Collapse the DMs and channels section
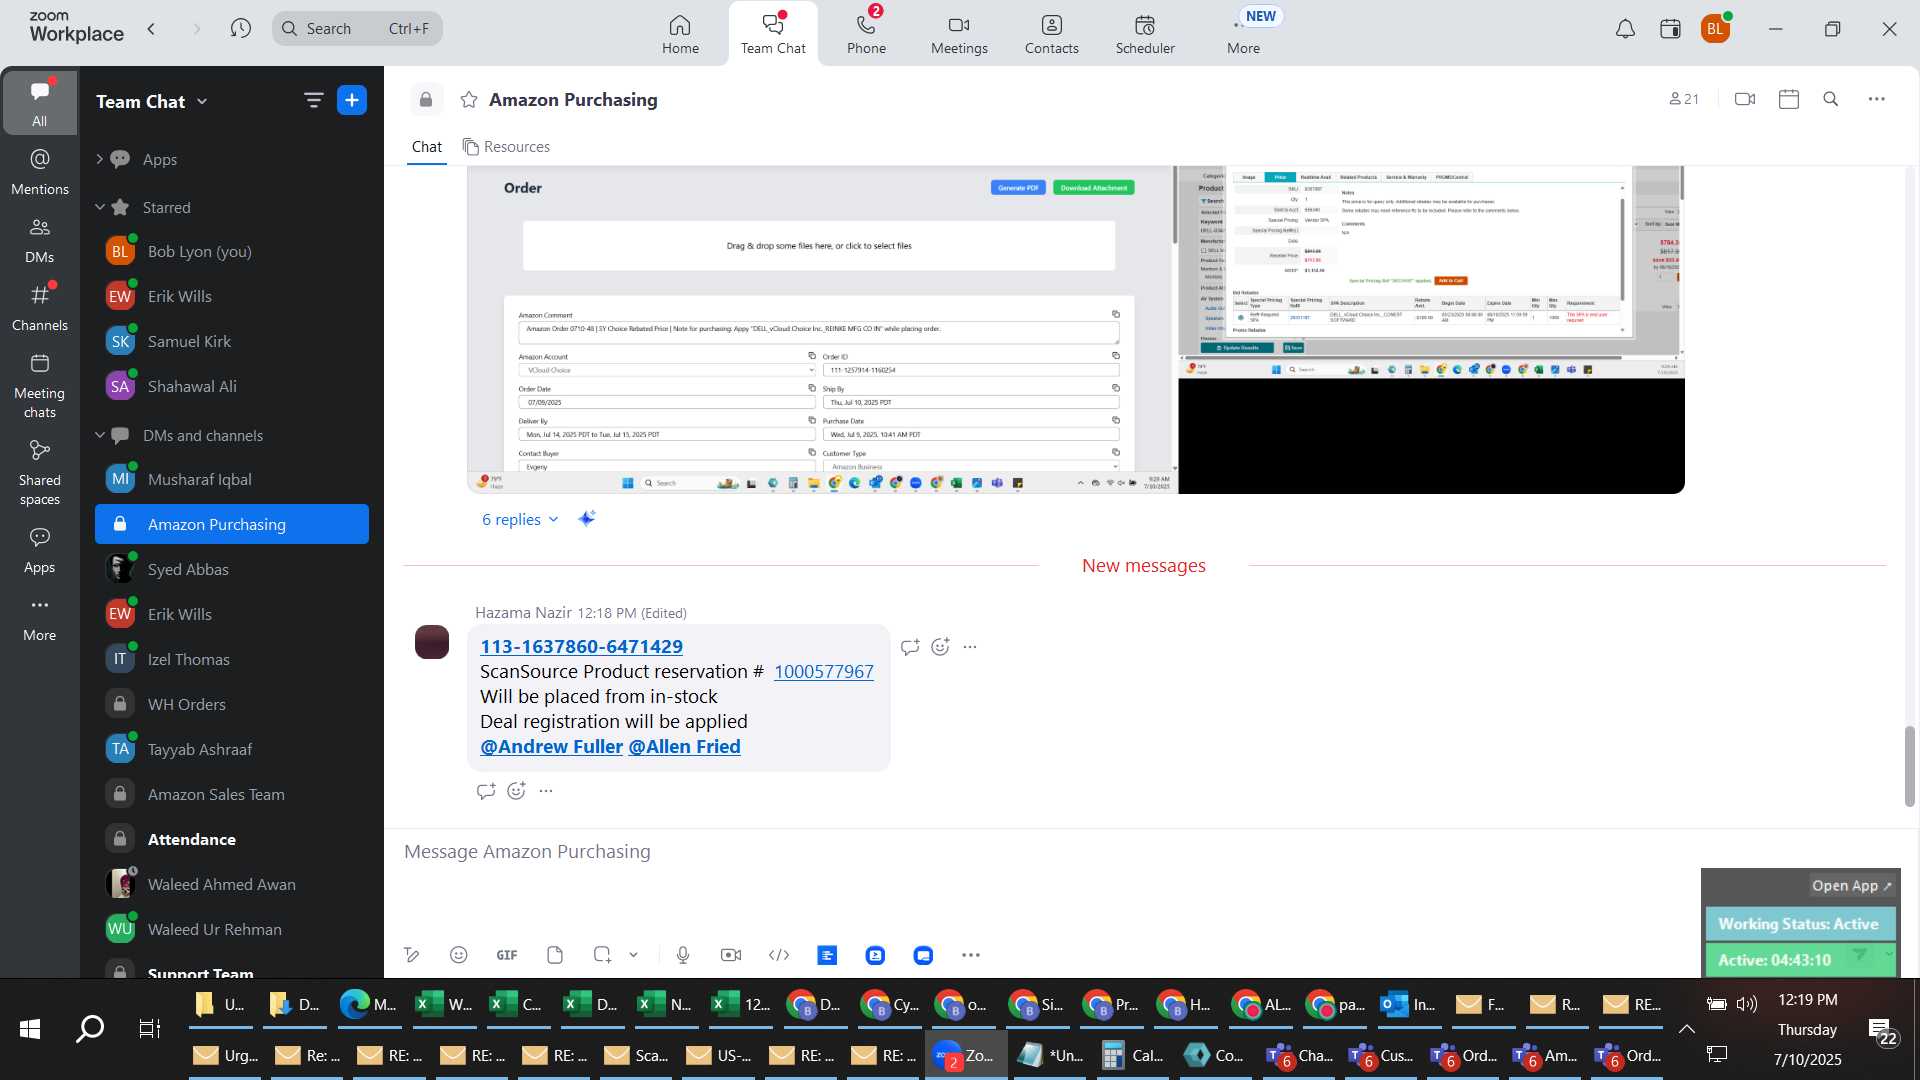The width and height of the screenshot is (1920, 1080). 99,435
